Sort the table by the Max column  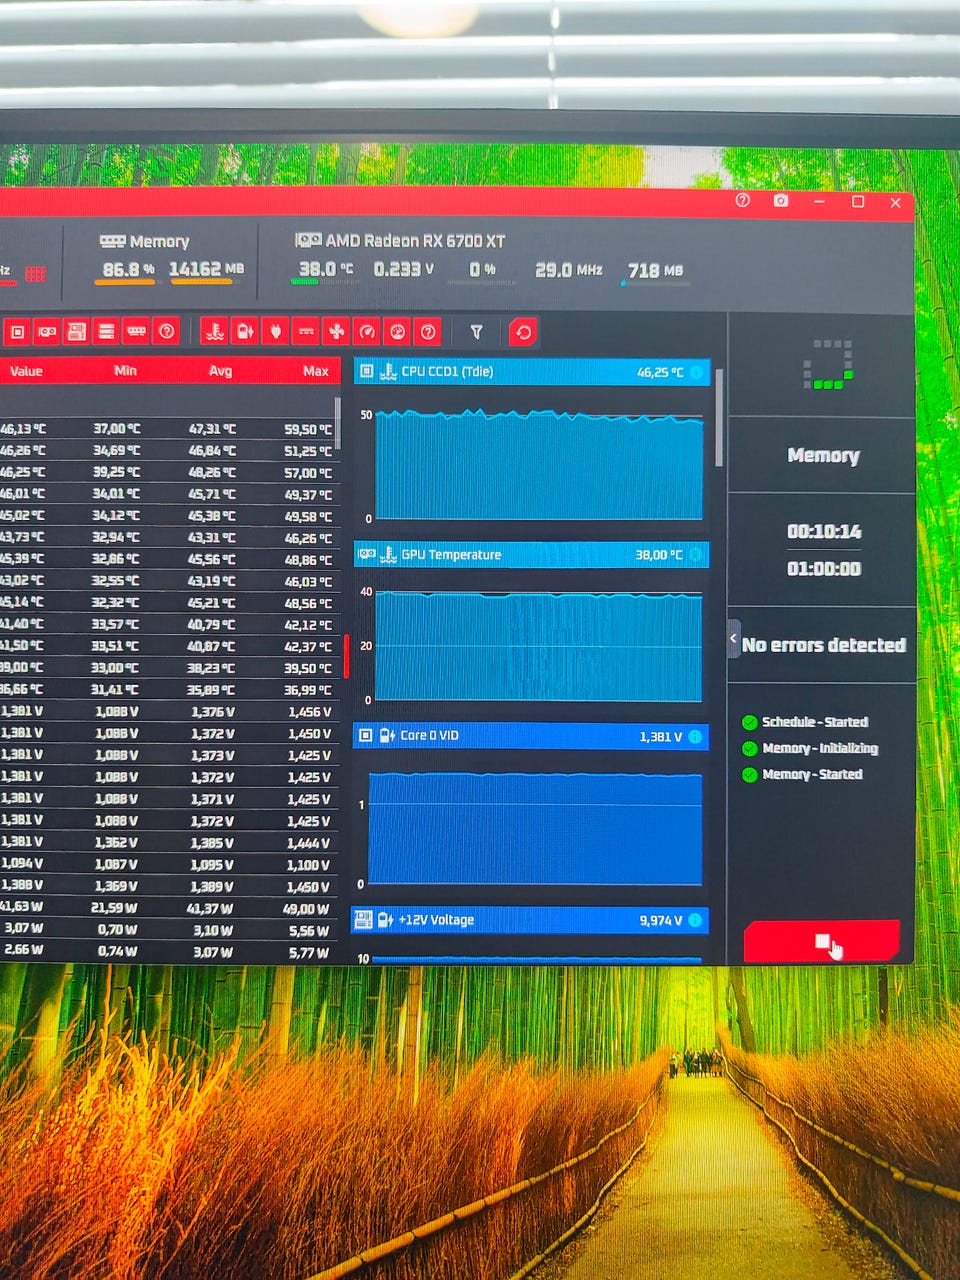[x=316, y=371]
